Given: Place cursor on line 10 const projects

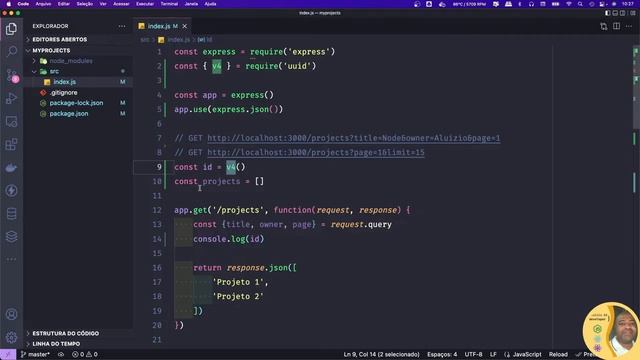Looking at the screenshot, I should [x=219, y=181].
